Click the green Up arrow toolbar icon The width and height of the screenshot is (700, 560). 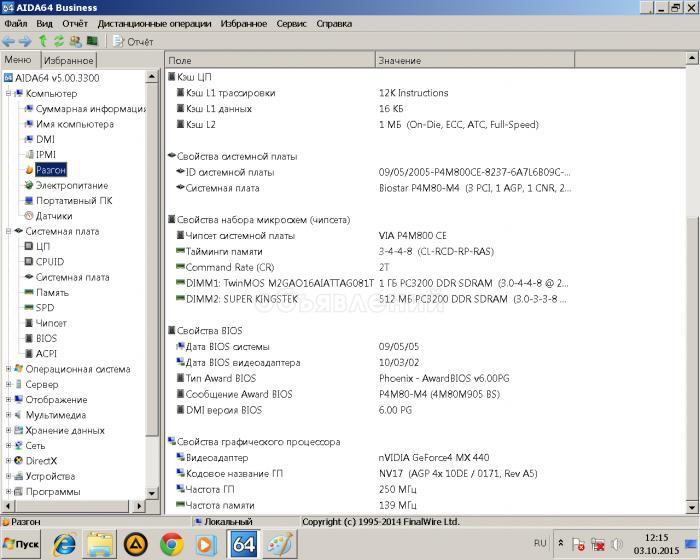click(43, 41)
